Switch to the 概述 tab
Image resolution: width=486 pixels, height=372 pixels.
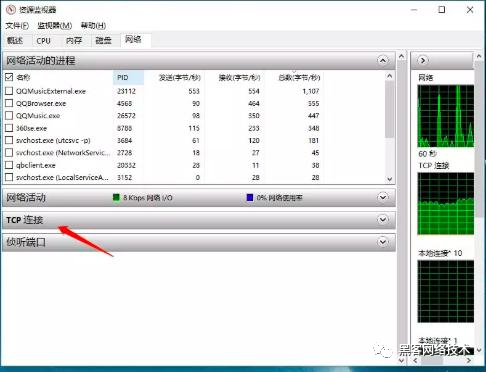15,41
